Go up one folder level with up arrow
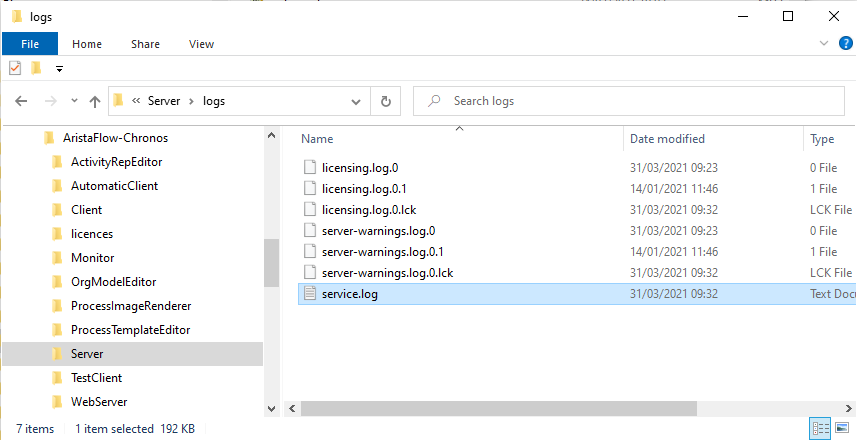Screen dimensions: 857x440 [x=95, y=101]
